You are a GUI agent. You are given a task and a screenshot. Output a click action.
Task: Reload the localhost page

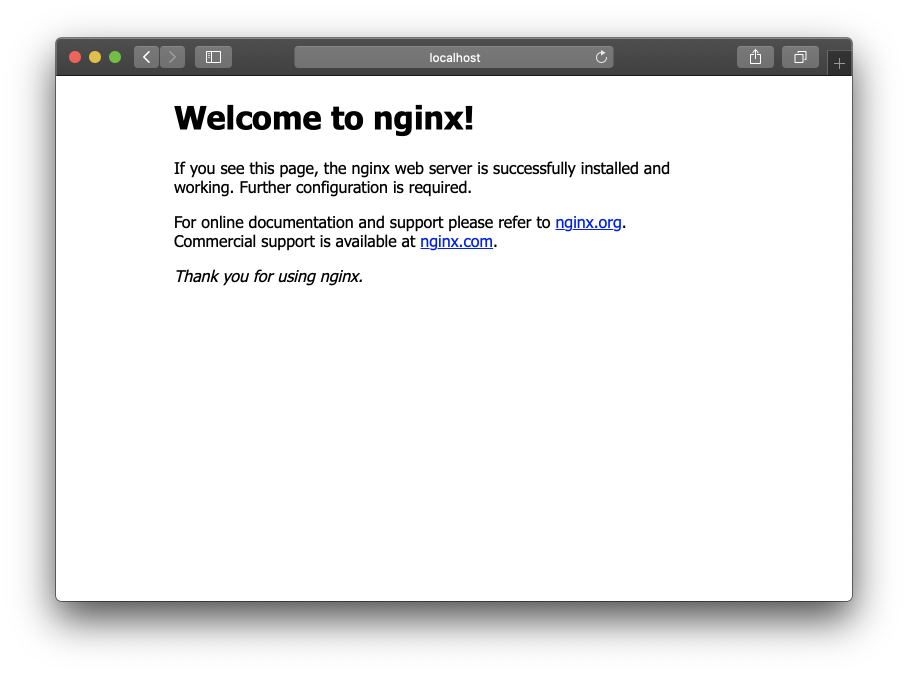click(x=602, y=57)
